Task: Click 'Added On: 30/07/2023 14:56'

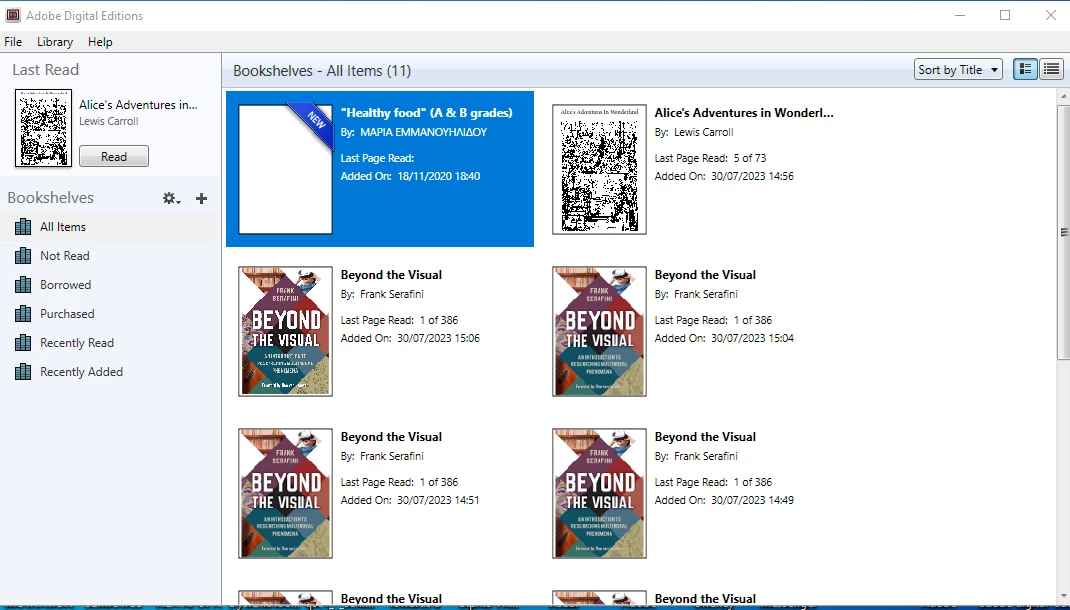Action: pos(724,176)
